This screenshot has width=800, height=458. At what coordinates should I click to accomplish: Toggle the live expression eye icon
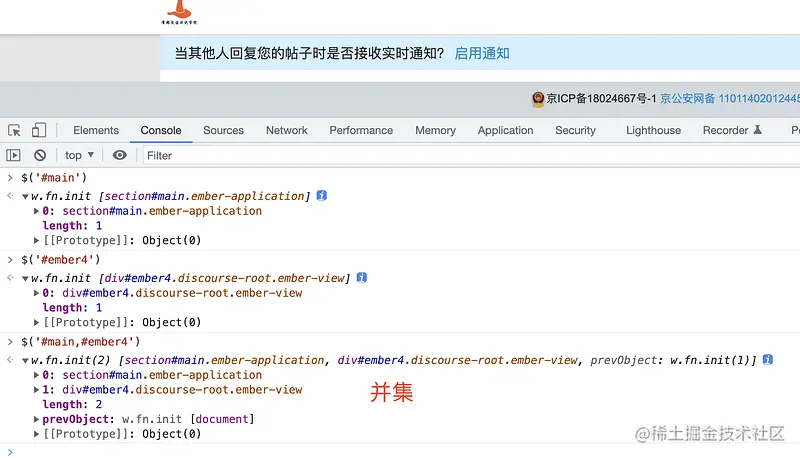[x=119, y=155]
